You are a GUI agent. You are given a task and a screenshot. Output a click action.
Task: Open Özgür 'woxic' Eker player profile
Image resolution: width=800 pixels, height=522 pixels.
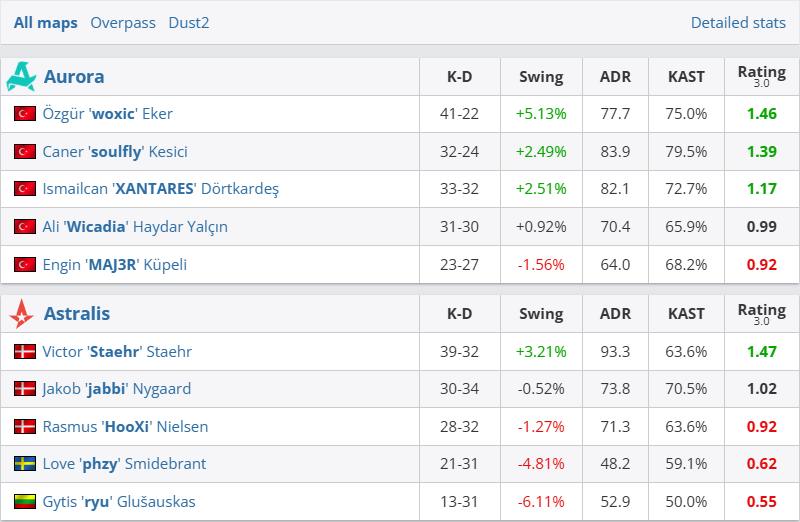[x=108, y=114]
